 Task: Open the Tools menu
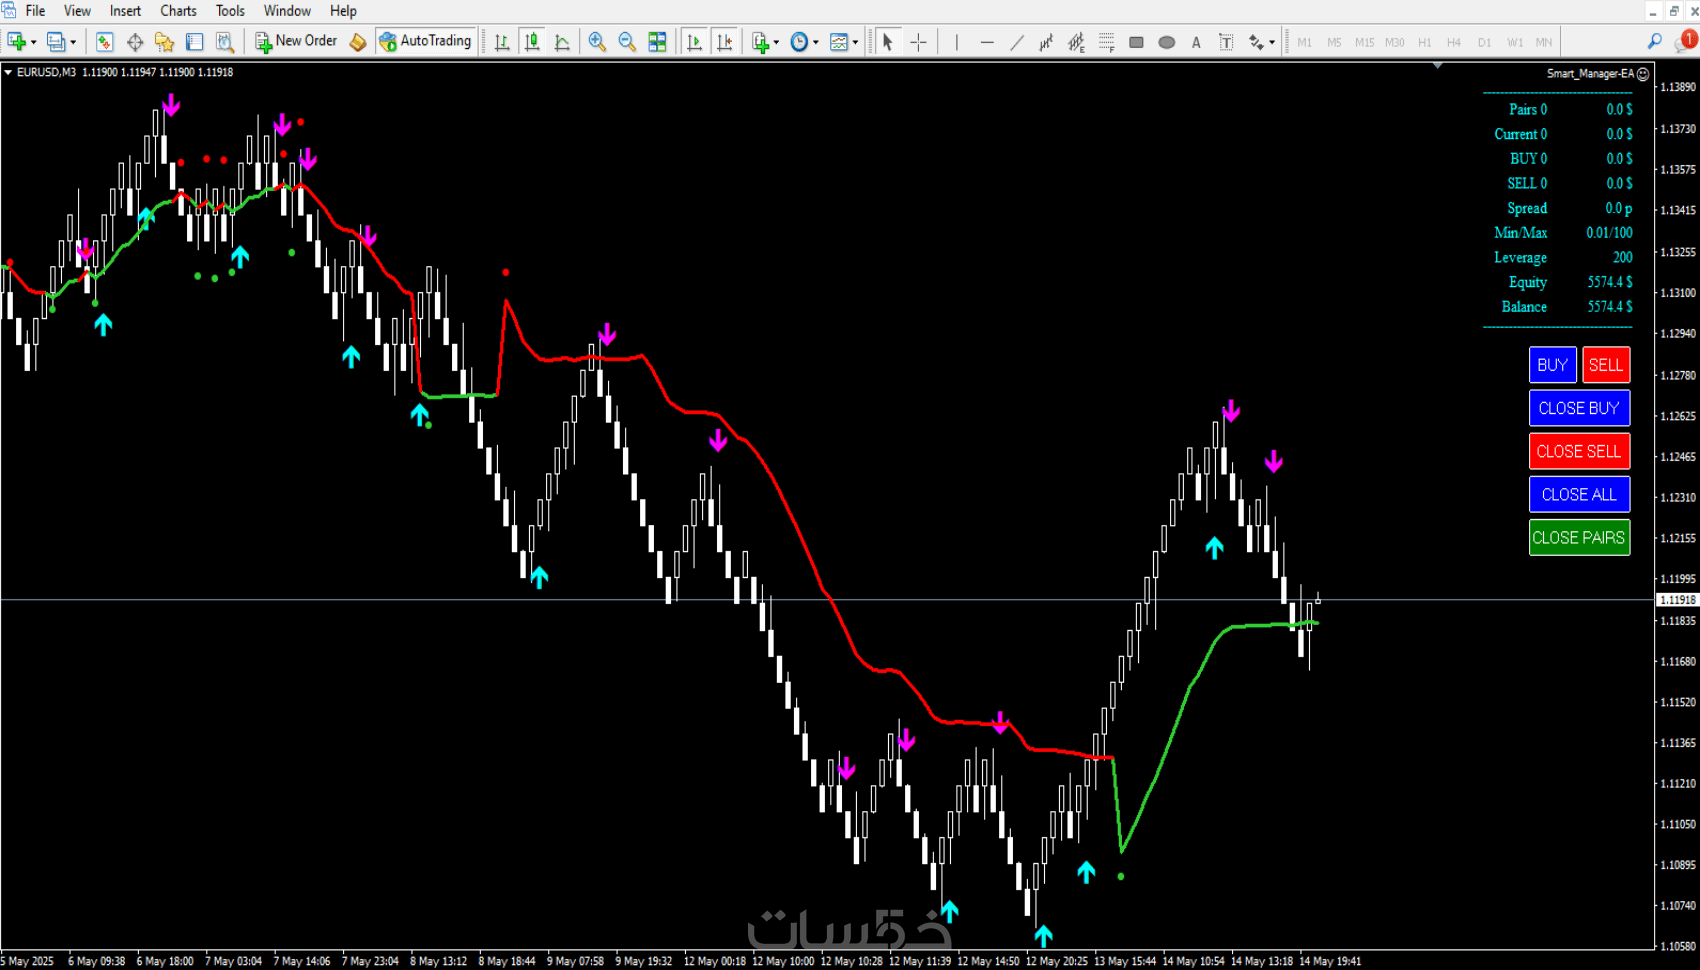click(x=230, y=11)
